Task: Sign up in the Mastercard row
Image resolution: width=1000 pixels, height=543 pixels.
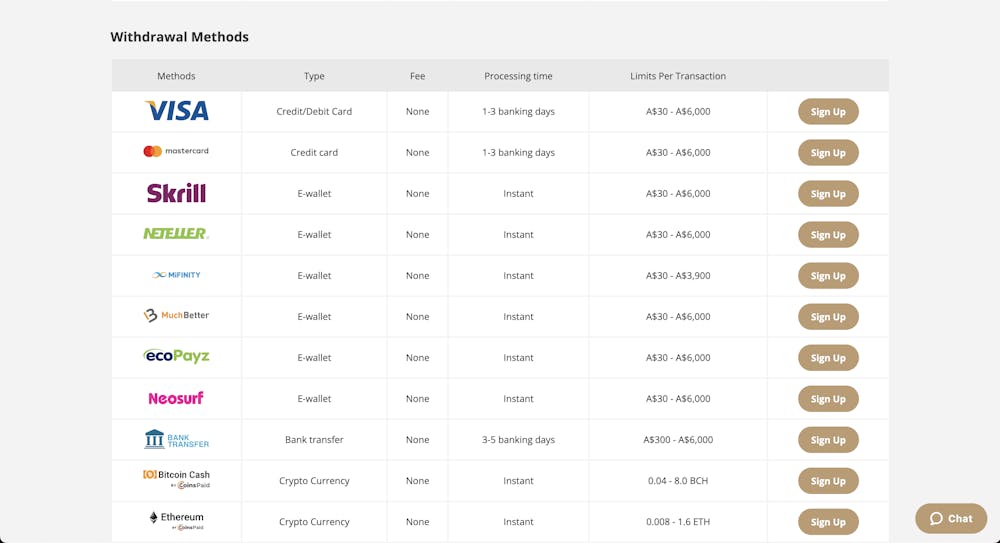Action: coord(828,152)
